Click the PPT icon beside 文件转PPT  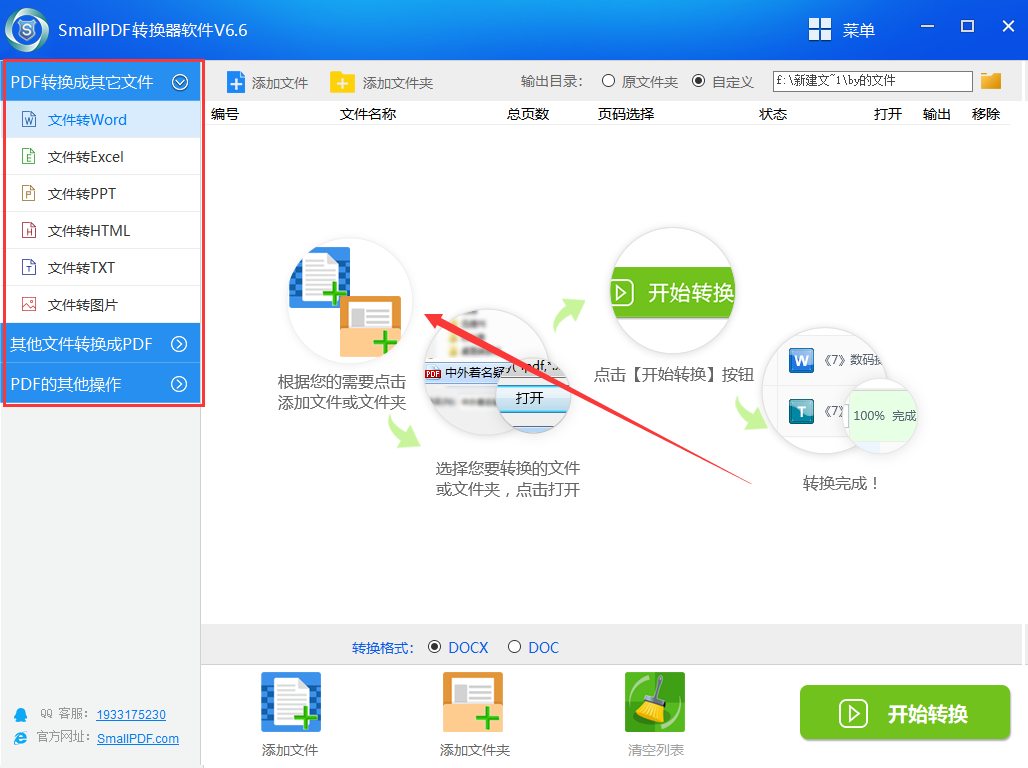point(29,193)
